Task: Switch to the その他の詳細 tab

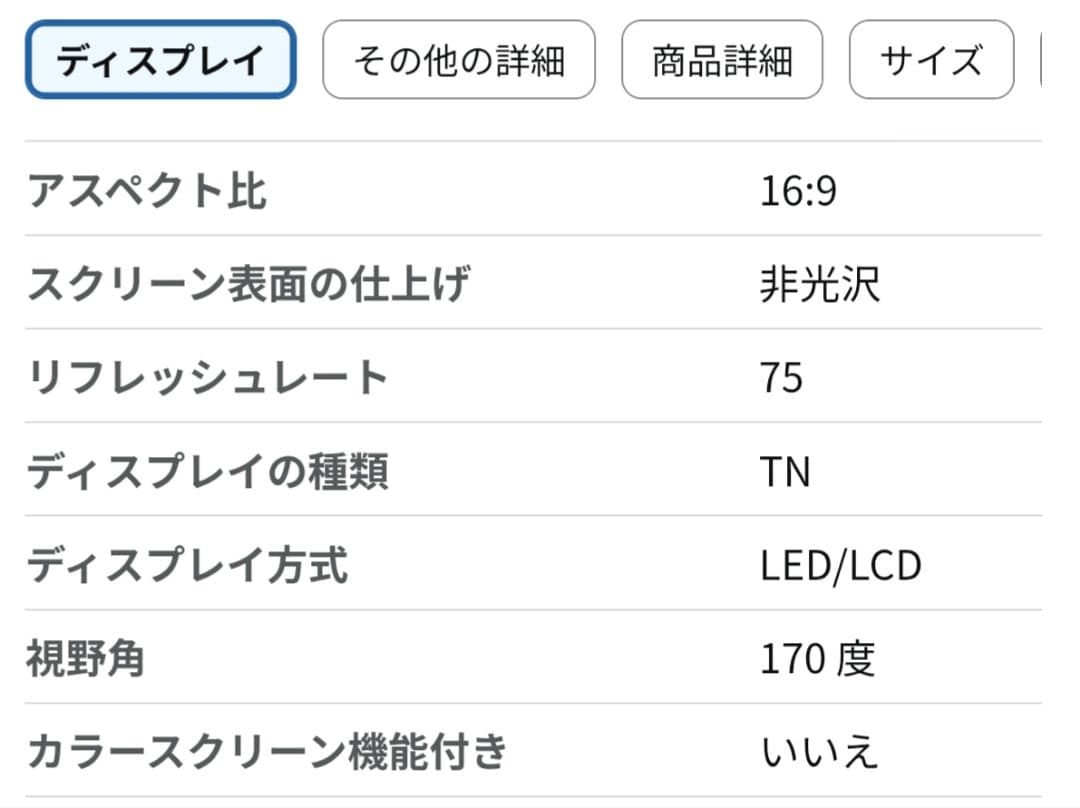Action: (460, 61)
